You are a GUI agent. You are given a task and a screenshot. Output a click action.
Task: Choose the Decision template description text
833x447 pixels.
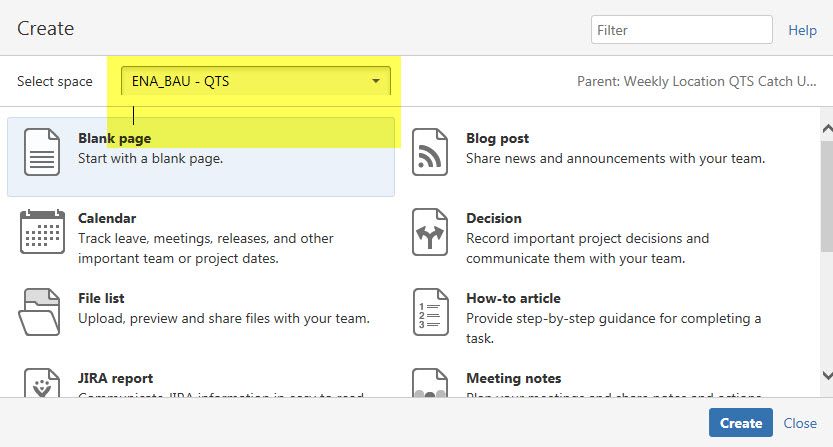588,248
